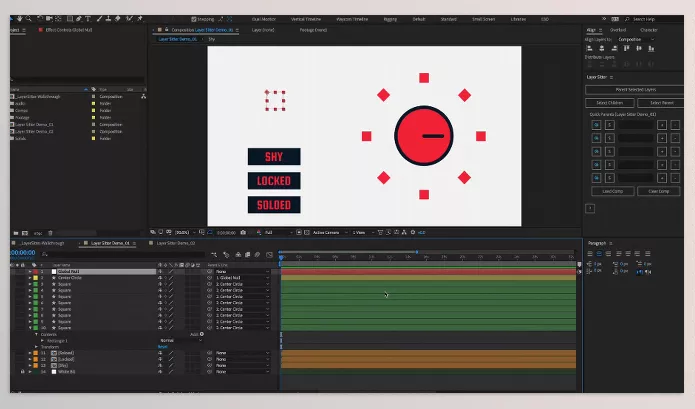Select the Hand tool in toolbar
The width and height of the screenshot is (695, 409).
tap(20, 19)
